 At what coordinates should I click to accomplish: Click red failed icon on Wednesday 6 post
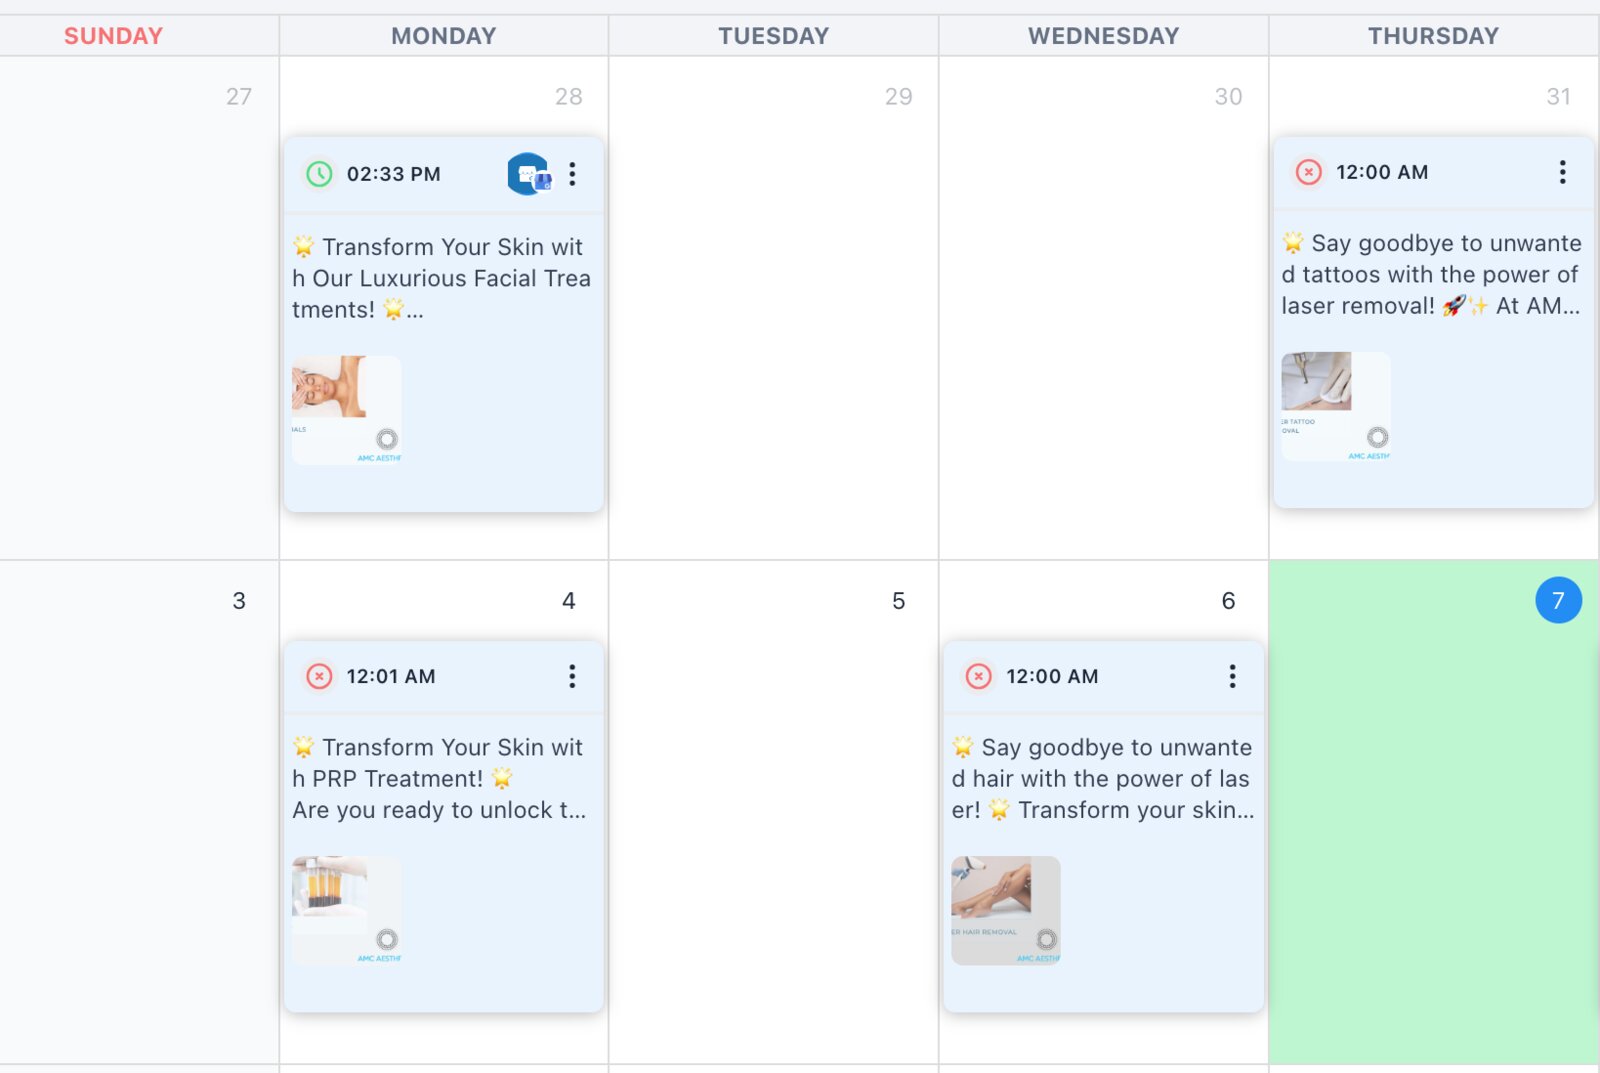pyautogui.click(x=978, y=676)
